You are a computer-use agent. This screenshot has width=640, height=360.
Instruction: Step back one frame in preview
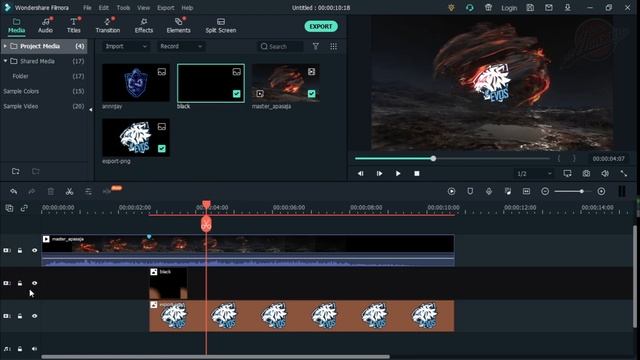pos(360,173)
